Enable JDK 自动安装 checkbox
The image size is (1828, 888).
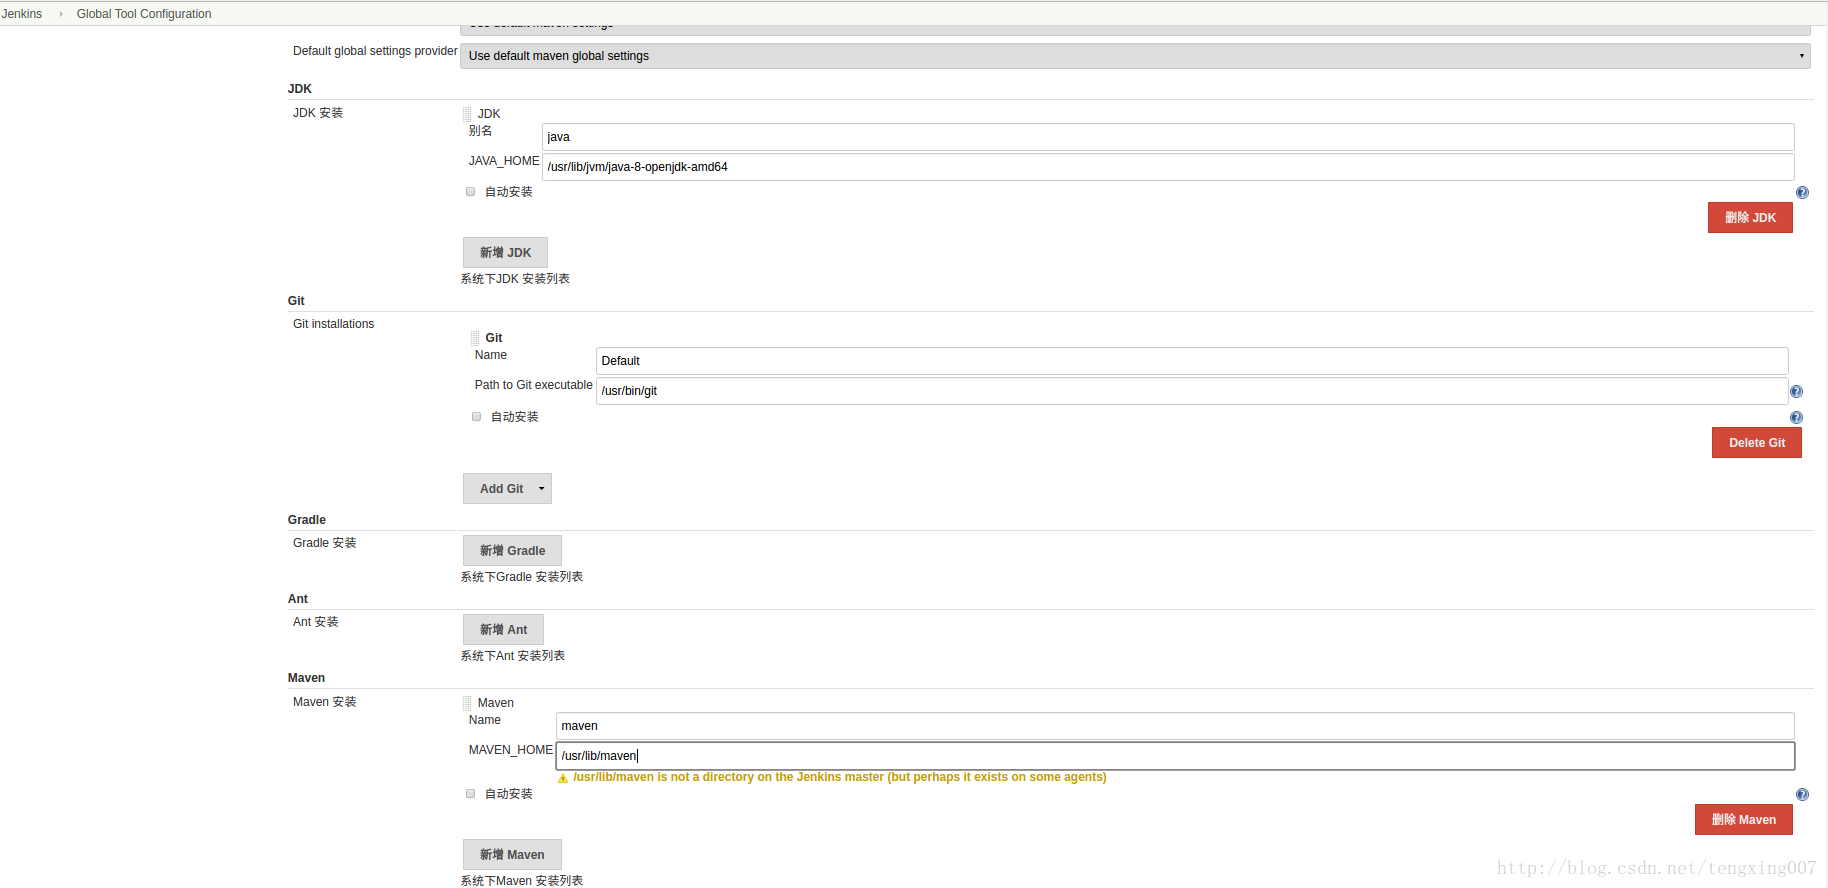(x=470, y=192)
